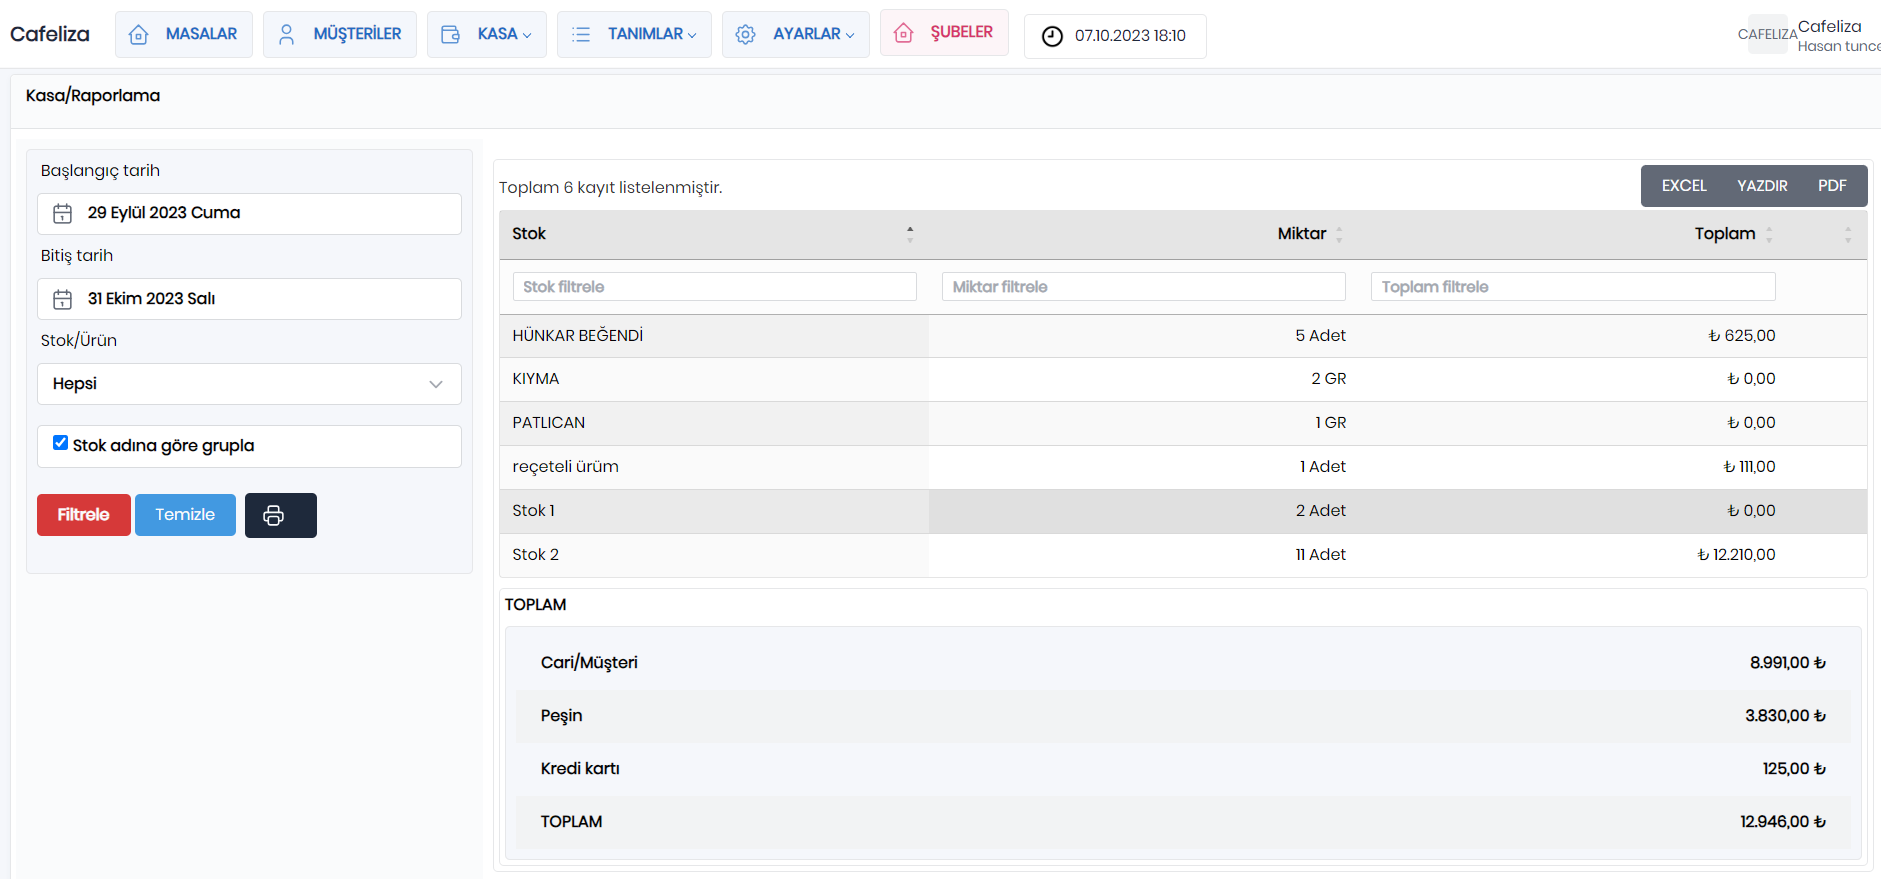Click the MASALAR home icon

139,35
